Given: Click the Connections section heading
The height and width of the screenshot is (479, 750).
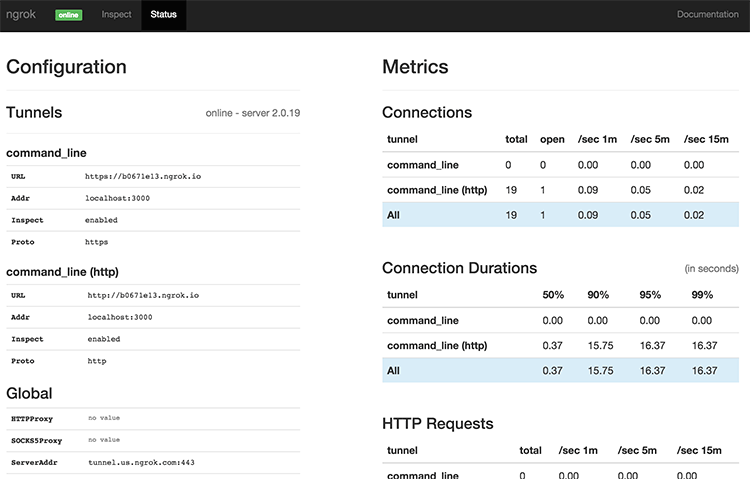Looking at the screenshot, I should 427,112.
